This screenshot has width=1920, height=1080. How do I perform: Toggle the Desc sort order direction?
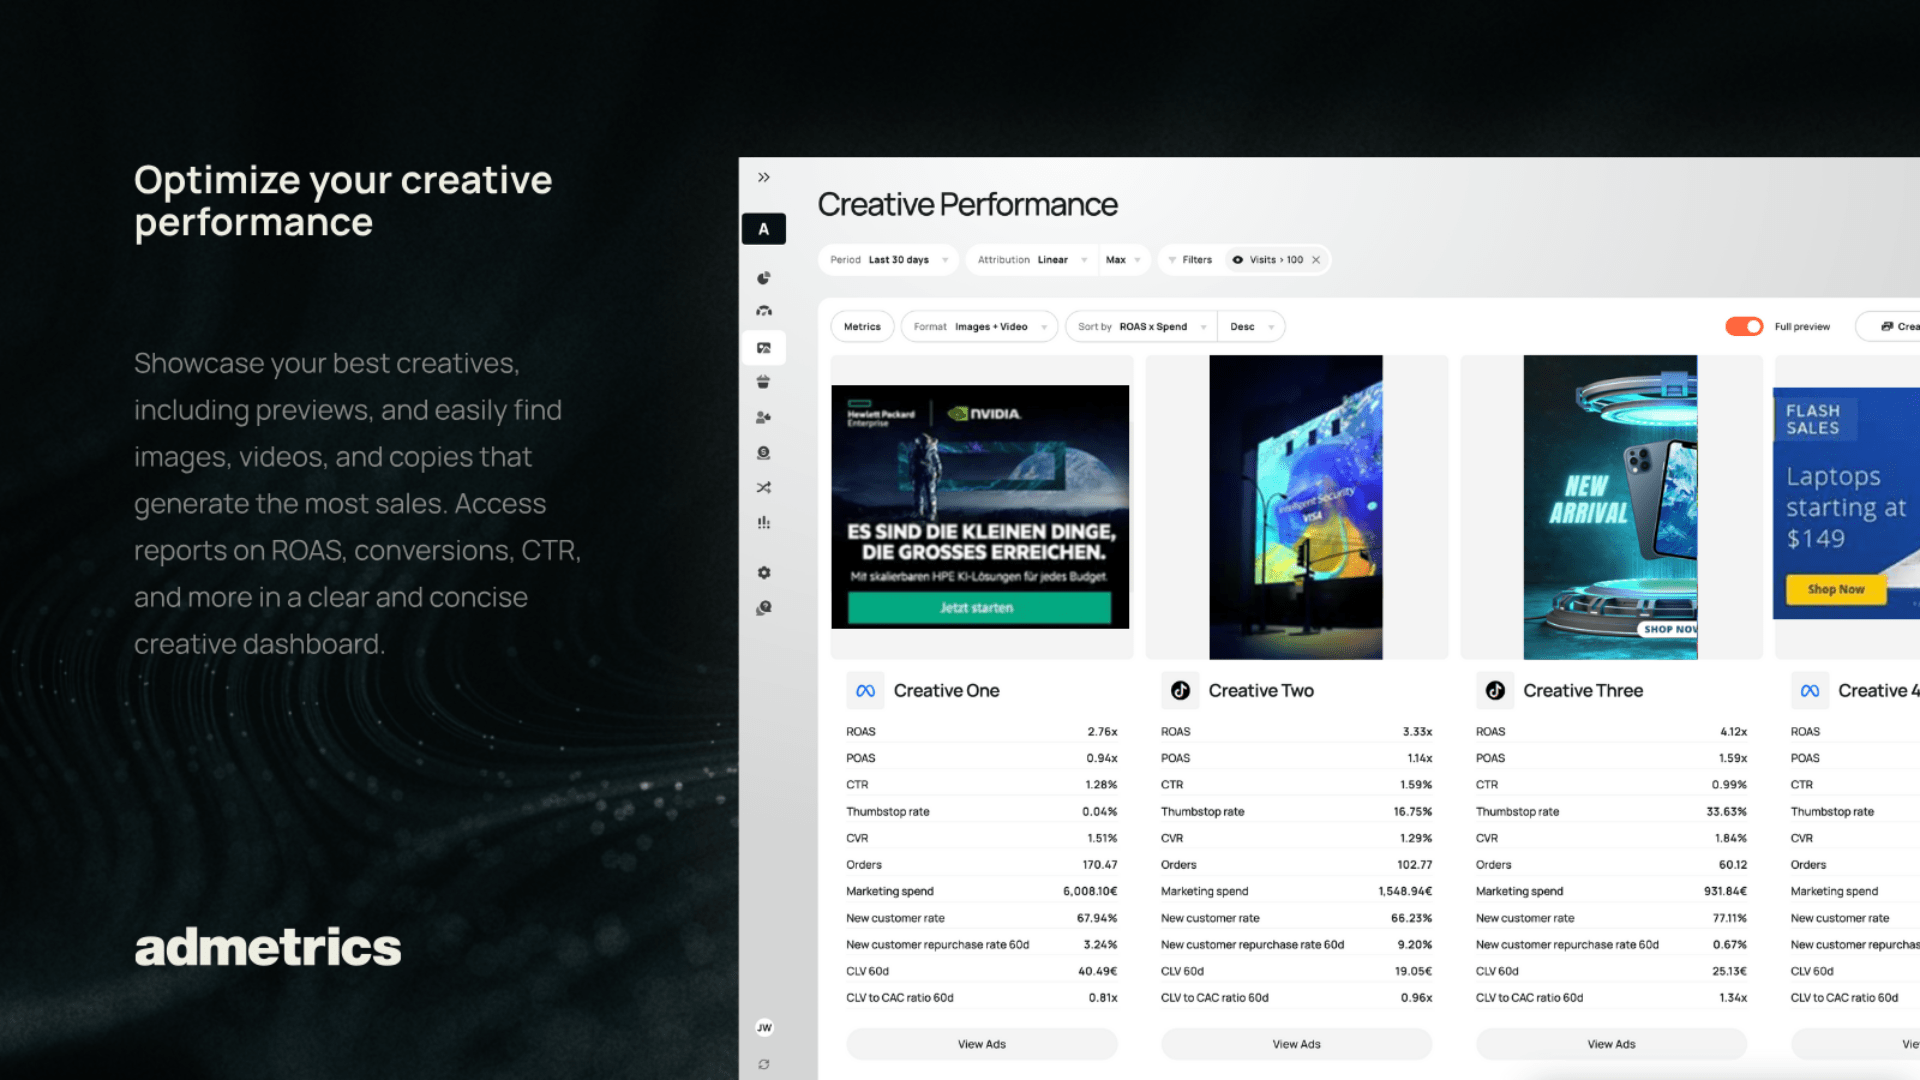tap(1247, 326)
